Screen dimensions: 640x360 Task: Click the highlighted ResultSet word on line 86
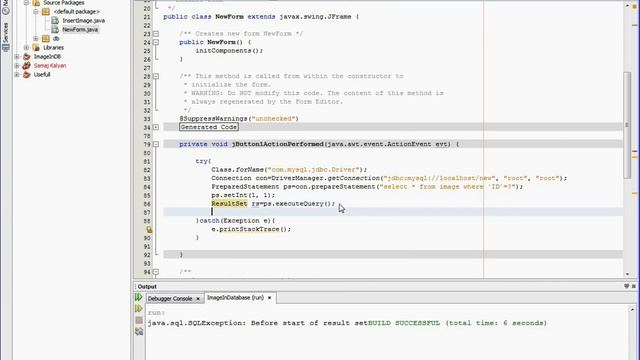click(x=229, y=204)
